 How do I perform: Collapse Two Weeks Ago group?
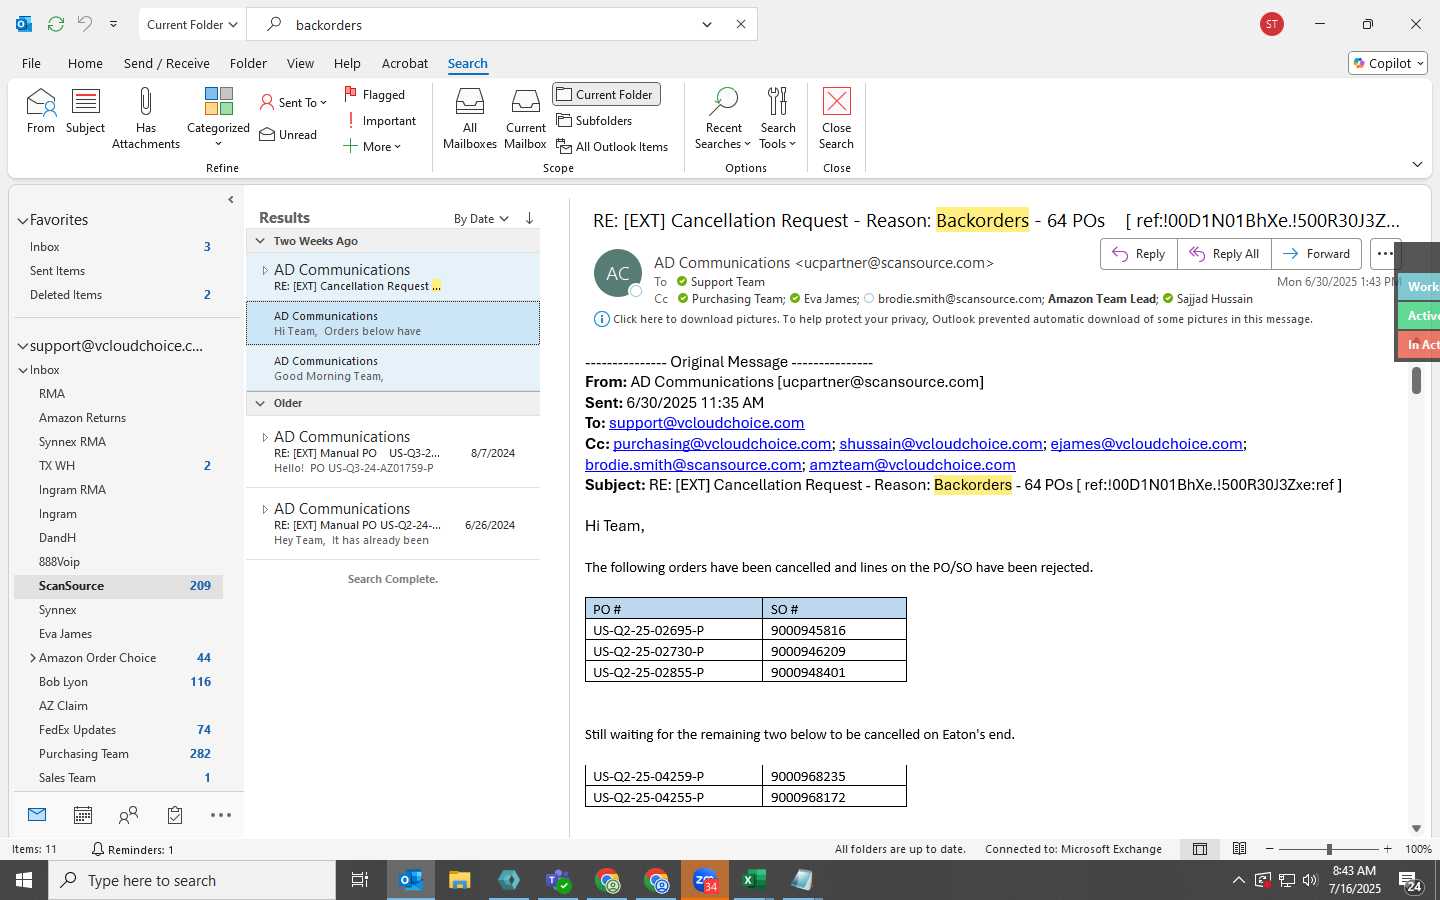coord(260,241)
